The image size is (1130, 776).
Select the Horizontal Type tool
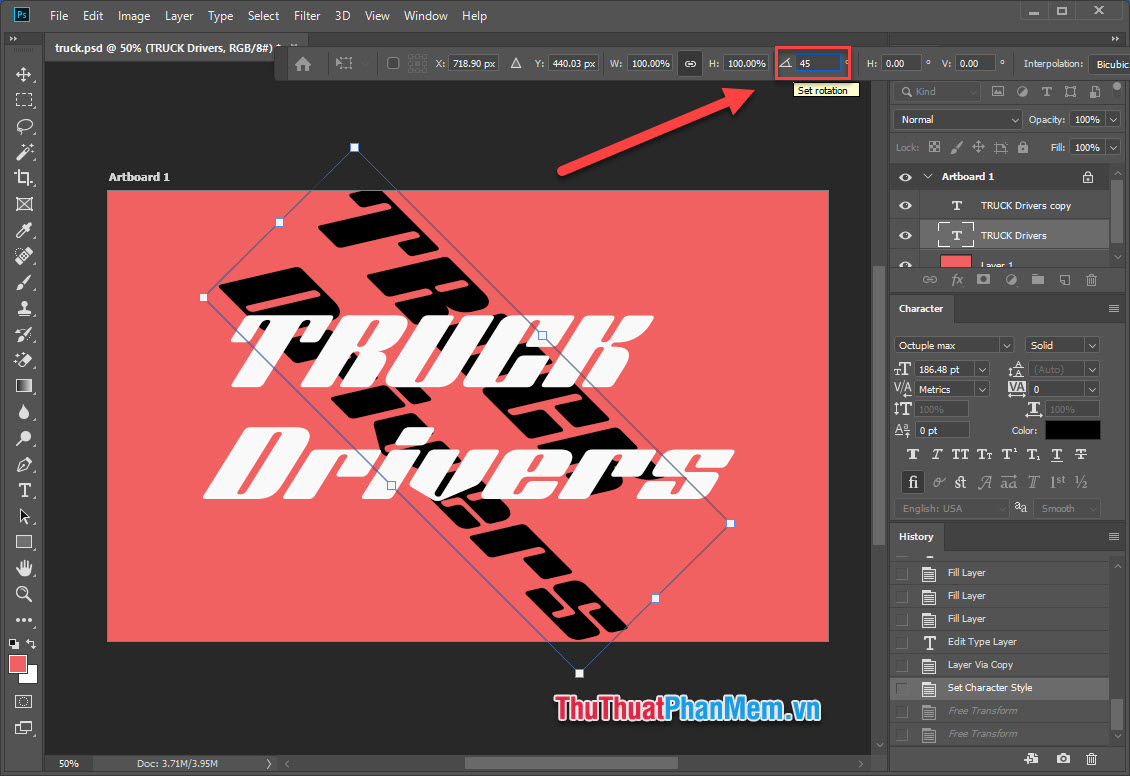[24, 491]
